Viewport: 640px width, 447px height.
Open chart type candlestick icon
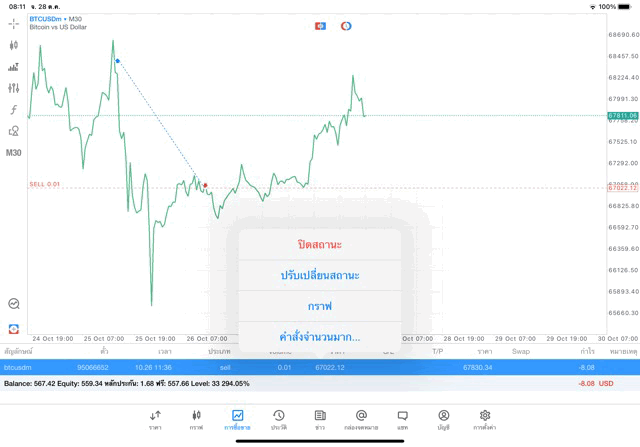14,45
